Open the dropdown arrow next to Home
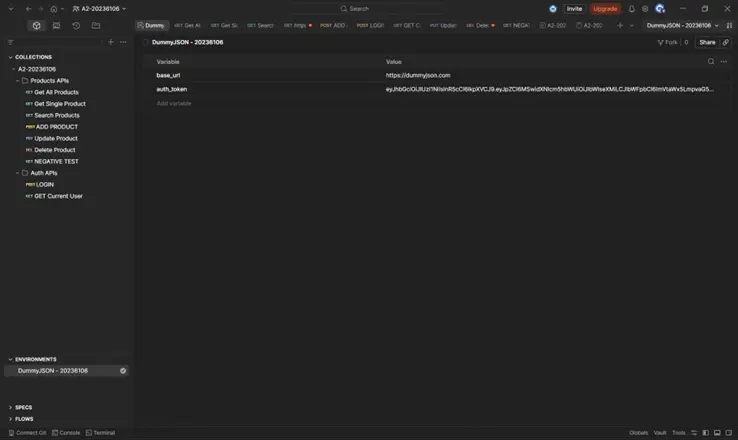738x440 pixels. pyautogui.click(x=62, y=9)
